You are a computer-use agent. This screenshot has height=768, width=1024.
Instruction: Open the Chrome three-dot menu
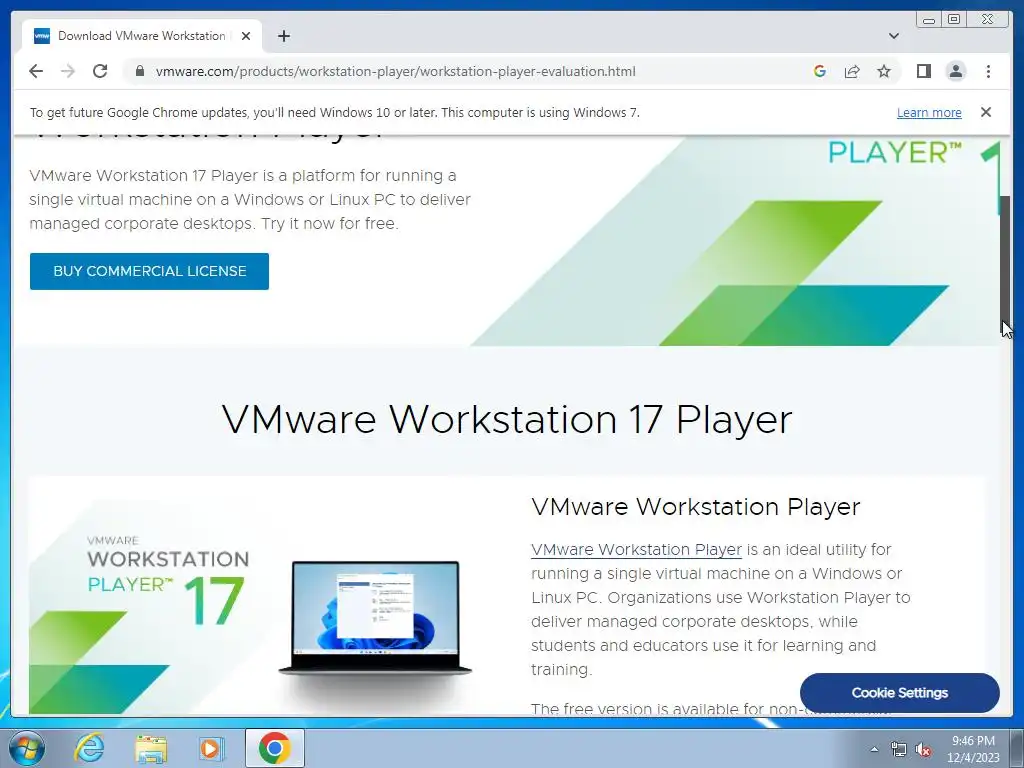pyautogui.click(x=988, y=71)
